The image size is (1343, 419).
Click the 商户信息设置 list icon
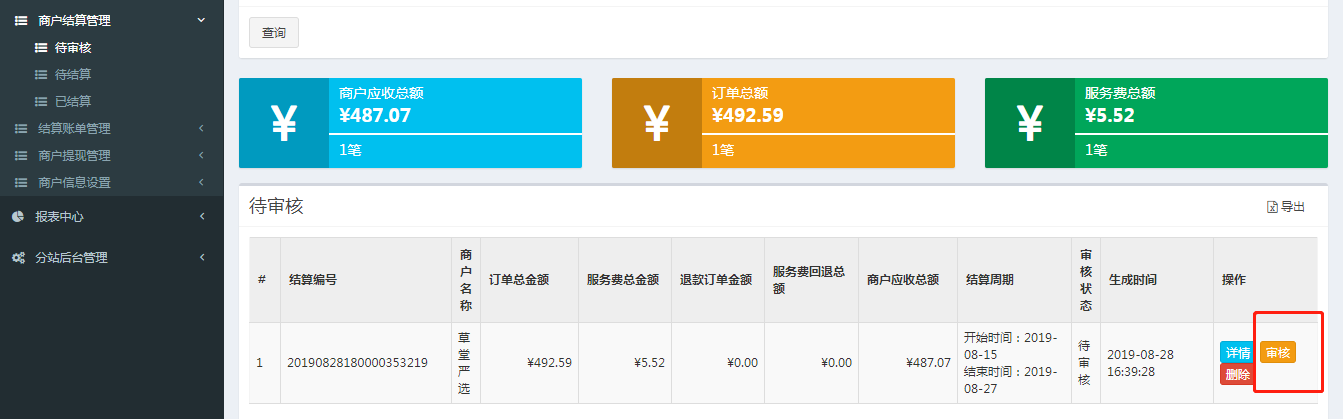(x=20, y=182)
